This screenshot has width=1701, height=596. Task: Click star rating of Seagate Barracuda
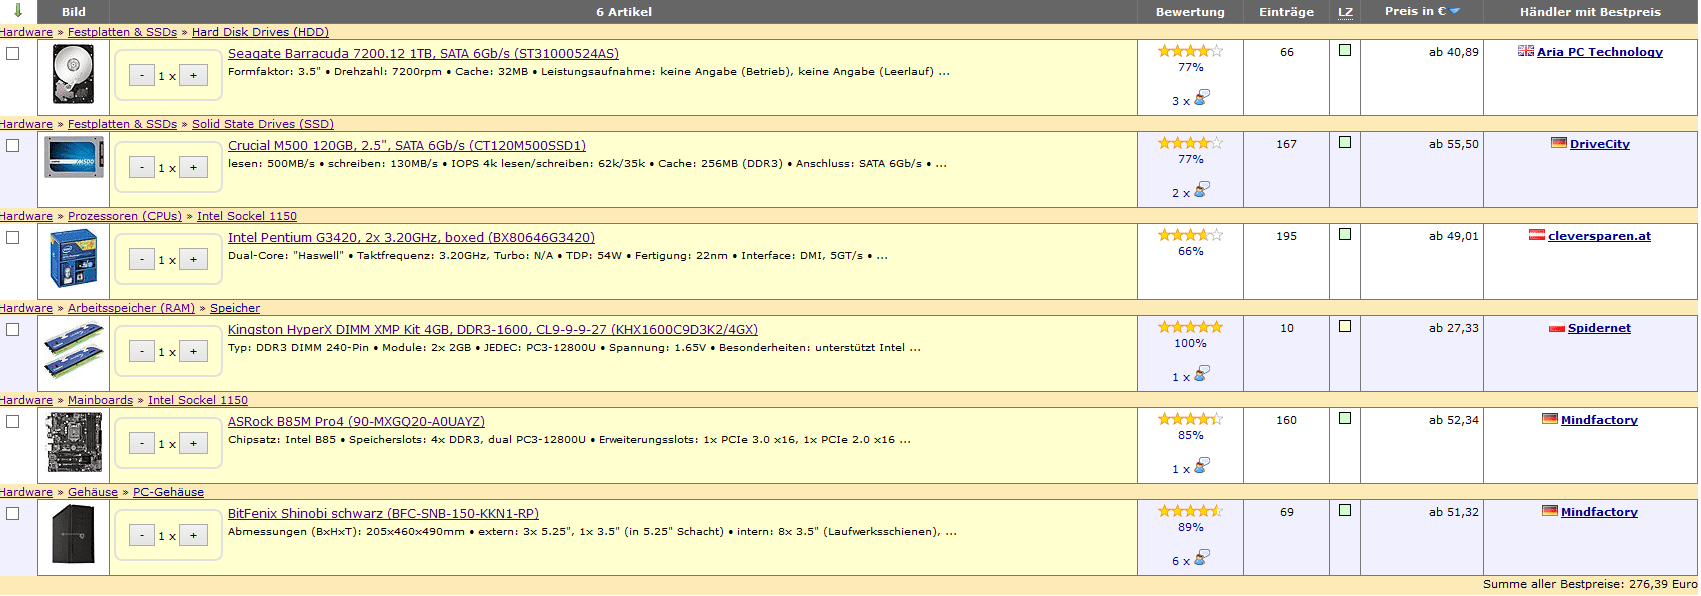(x=1190, y=51)
